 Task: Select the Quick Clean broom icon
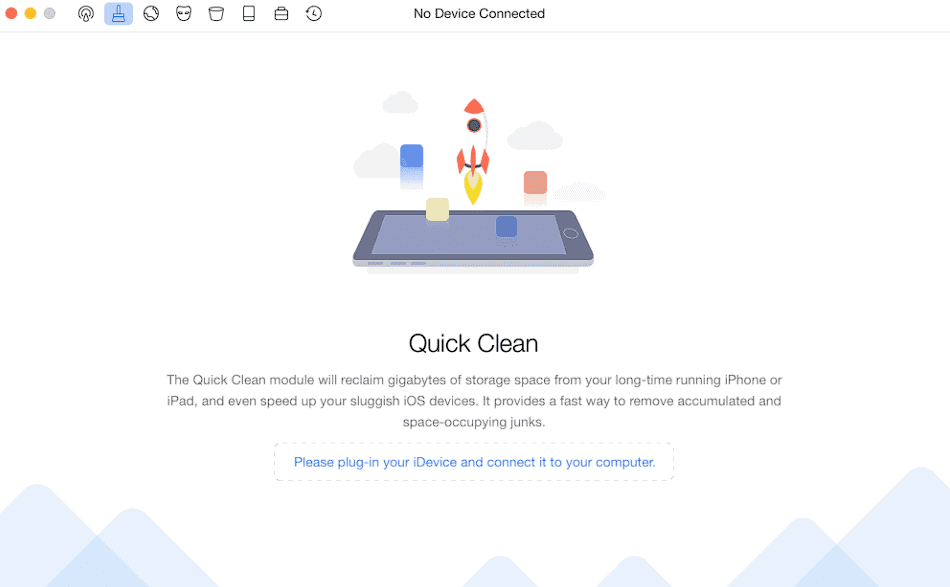point(118,13)
